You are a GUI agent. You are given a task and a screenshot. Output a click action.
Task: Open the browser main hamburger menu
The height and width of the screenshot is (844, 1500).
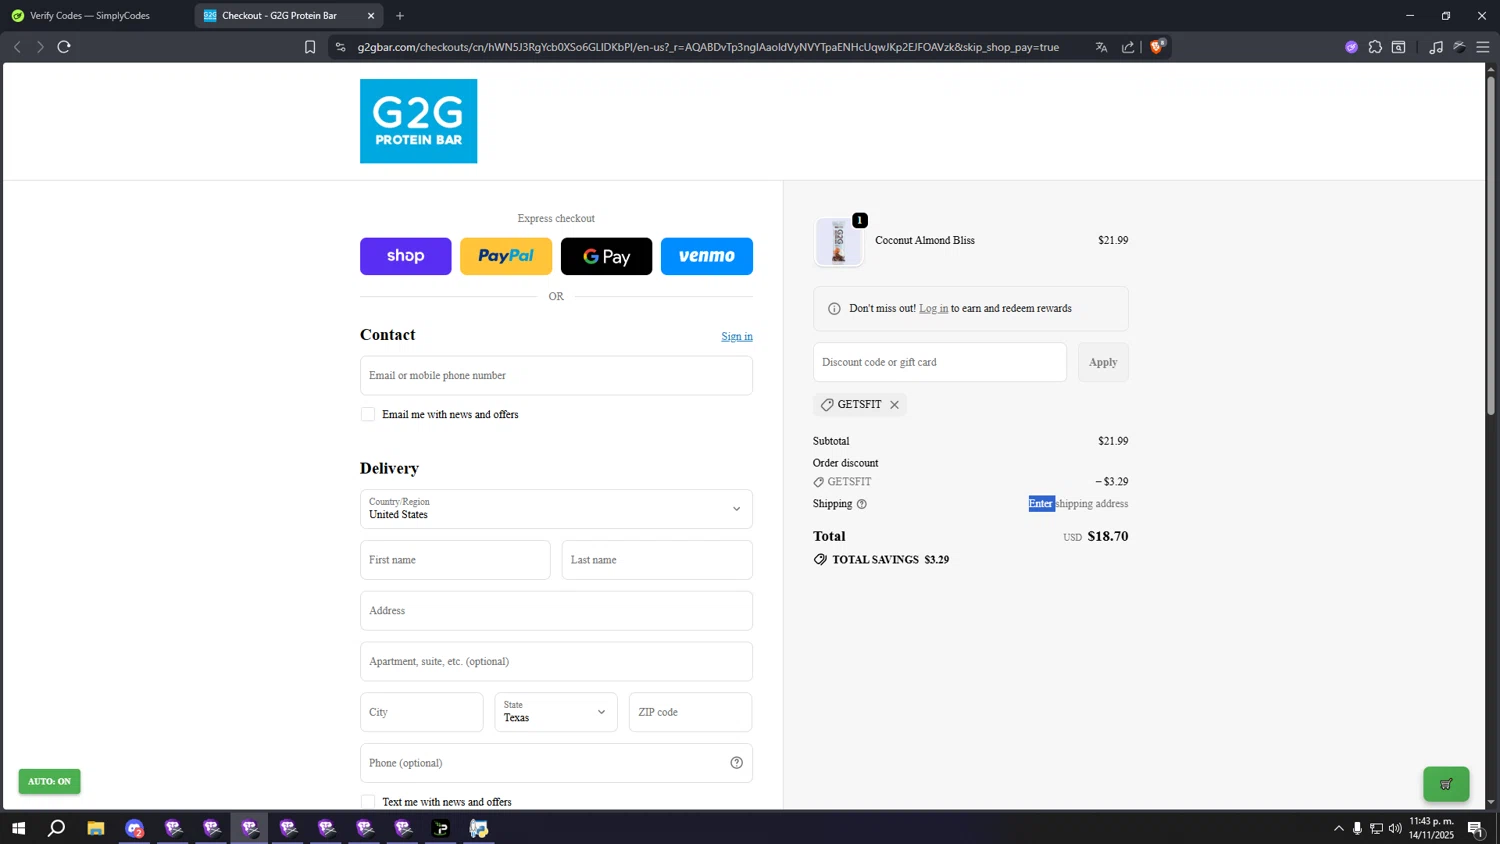1483,47
